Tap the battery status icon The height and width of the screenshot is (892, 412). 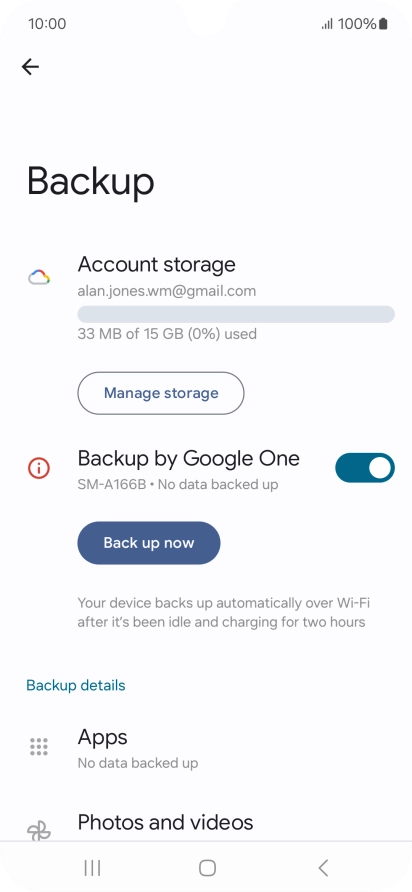(x=383, y=24)
